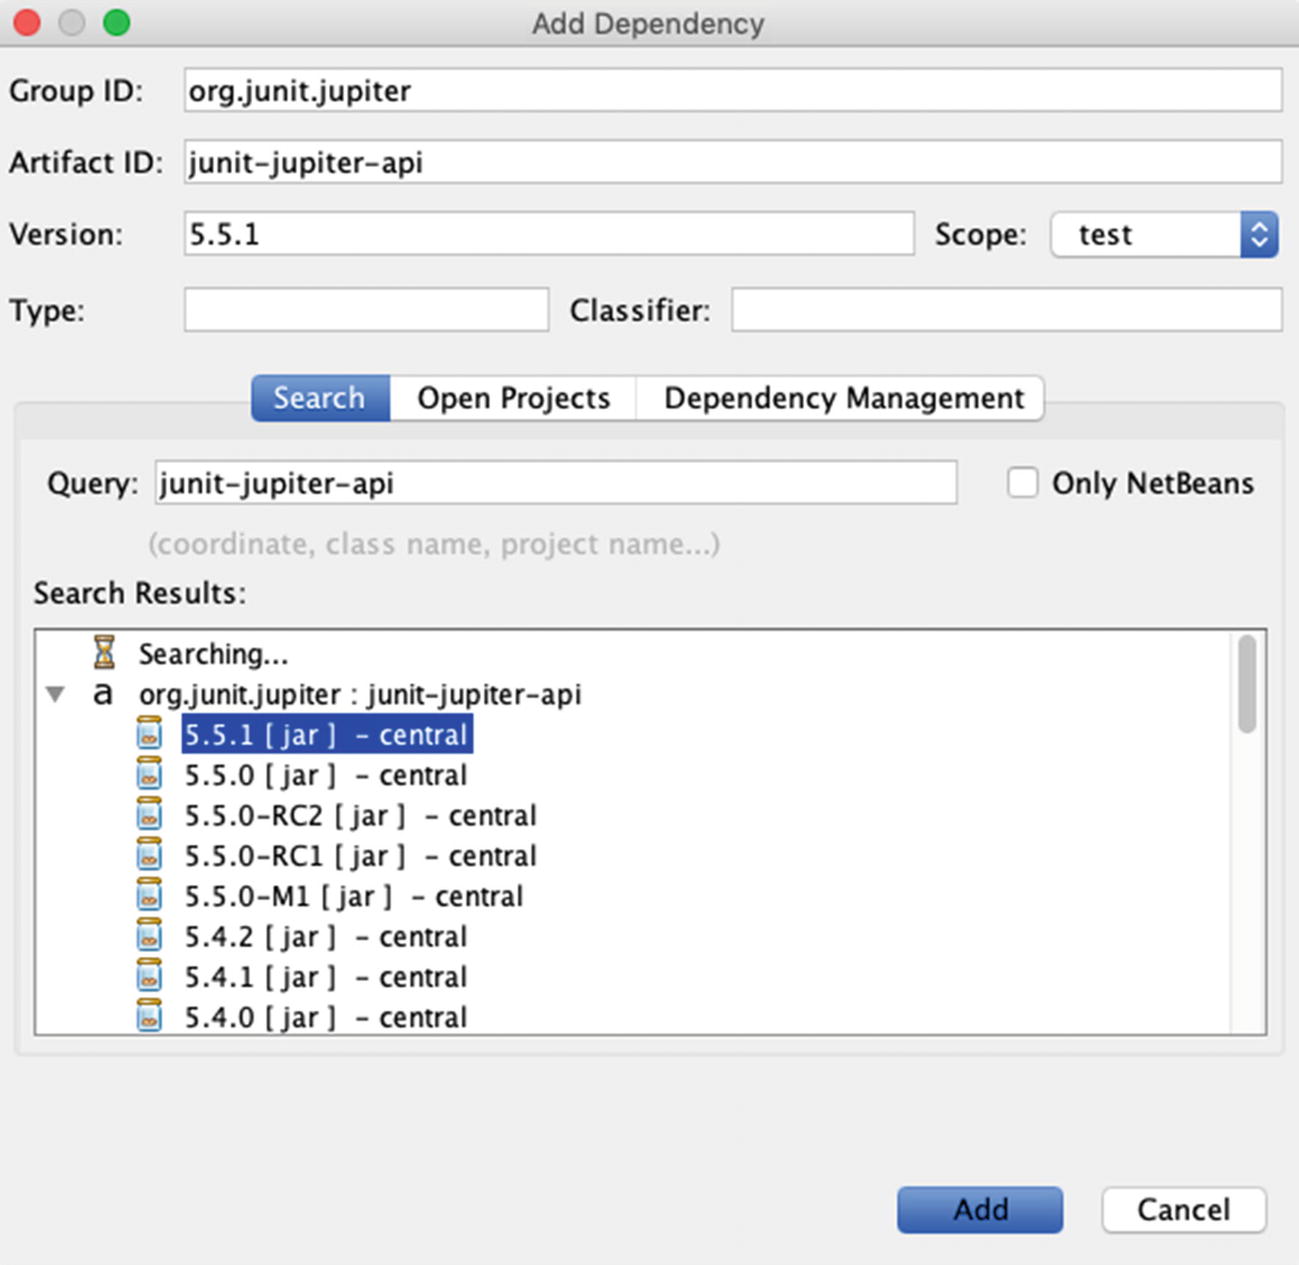Click the jar icon beside version 5.5.0
This screenshot has width=1299, height=1265.
[149, 775]
